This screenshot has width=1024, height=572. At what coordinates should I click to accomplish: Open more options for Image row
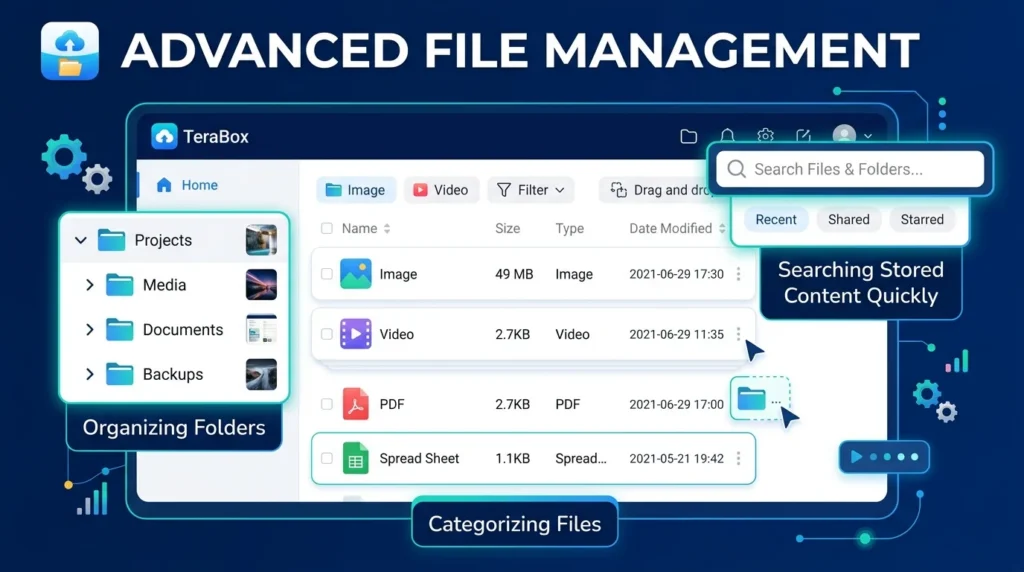tap(739, 274)
